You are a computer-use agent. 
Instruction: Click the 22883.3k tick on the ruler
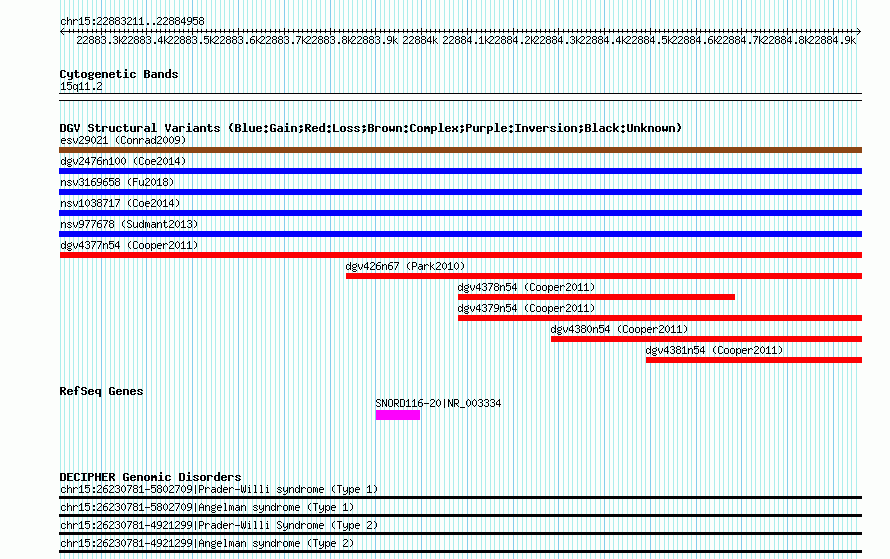pos(99,40)
